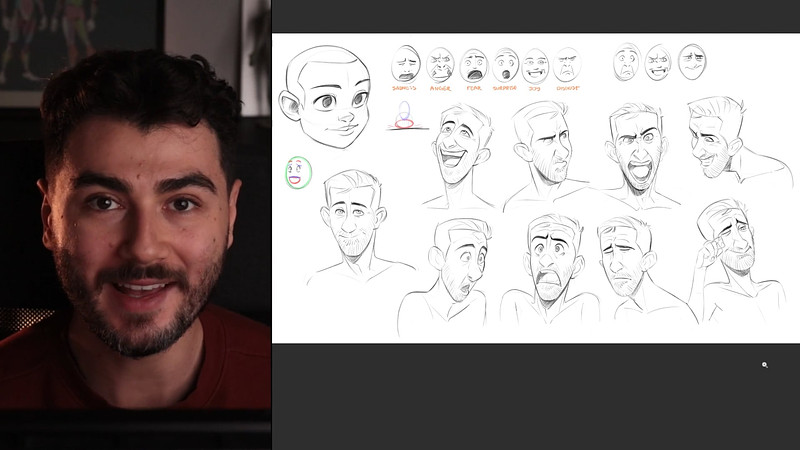This screenshot has height=450, width=800.
Task: Click the orange ANGER label
Action: [440, 88]
